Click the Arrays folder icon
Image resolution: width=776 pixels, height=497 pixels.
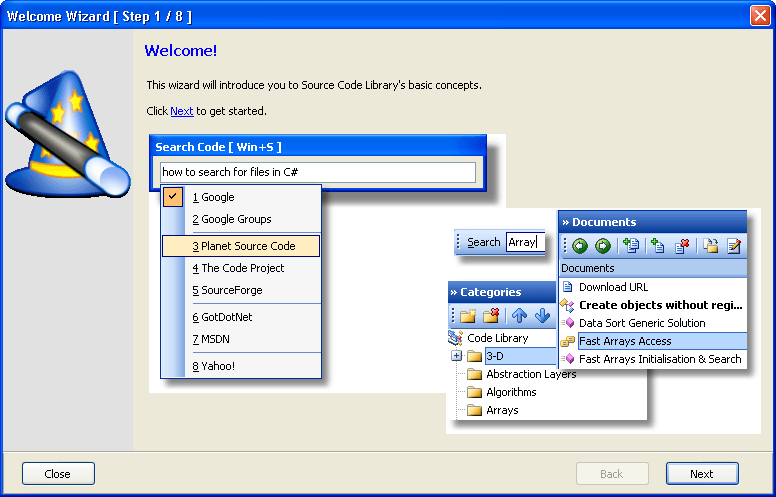(475, 410)
